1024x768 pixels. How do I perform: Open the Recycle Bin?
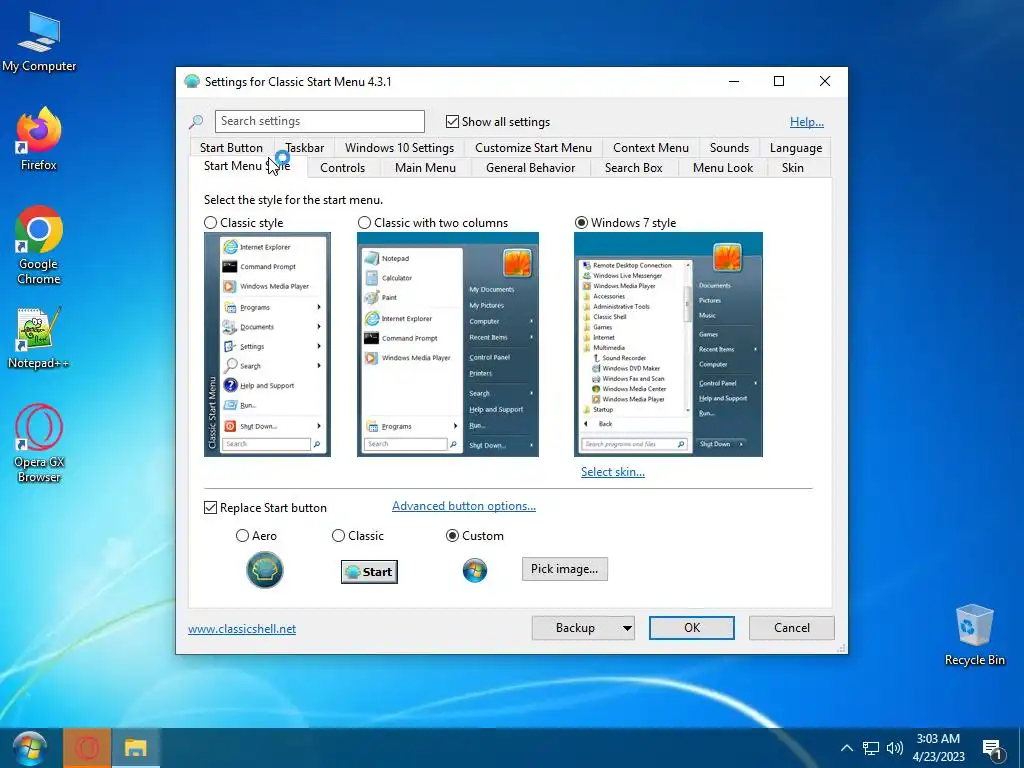point(974,635)
